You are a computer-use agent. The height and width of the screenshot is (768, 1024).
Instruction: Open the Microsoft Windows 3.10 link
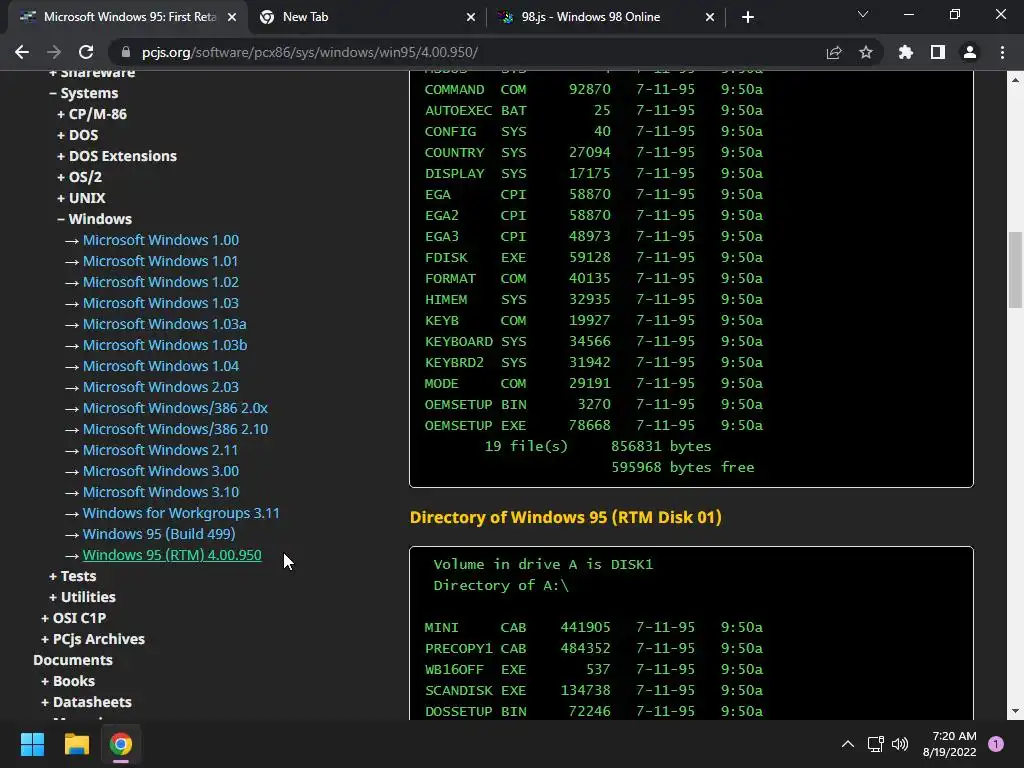pyautogui.click(x=161, y=492)
